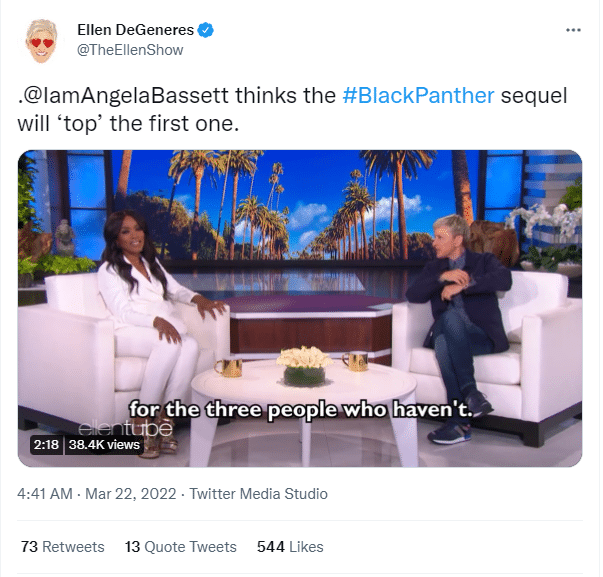603x577 pixels.
Task: Click the blue verified badge icon
Action: (x=206, y=30)
